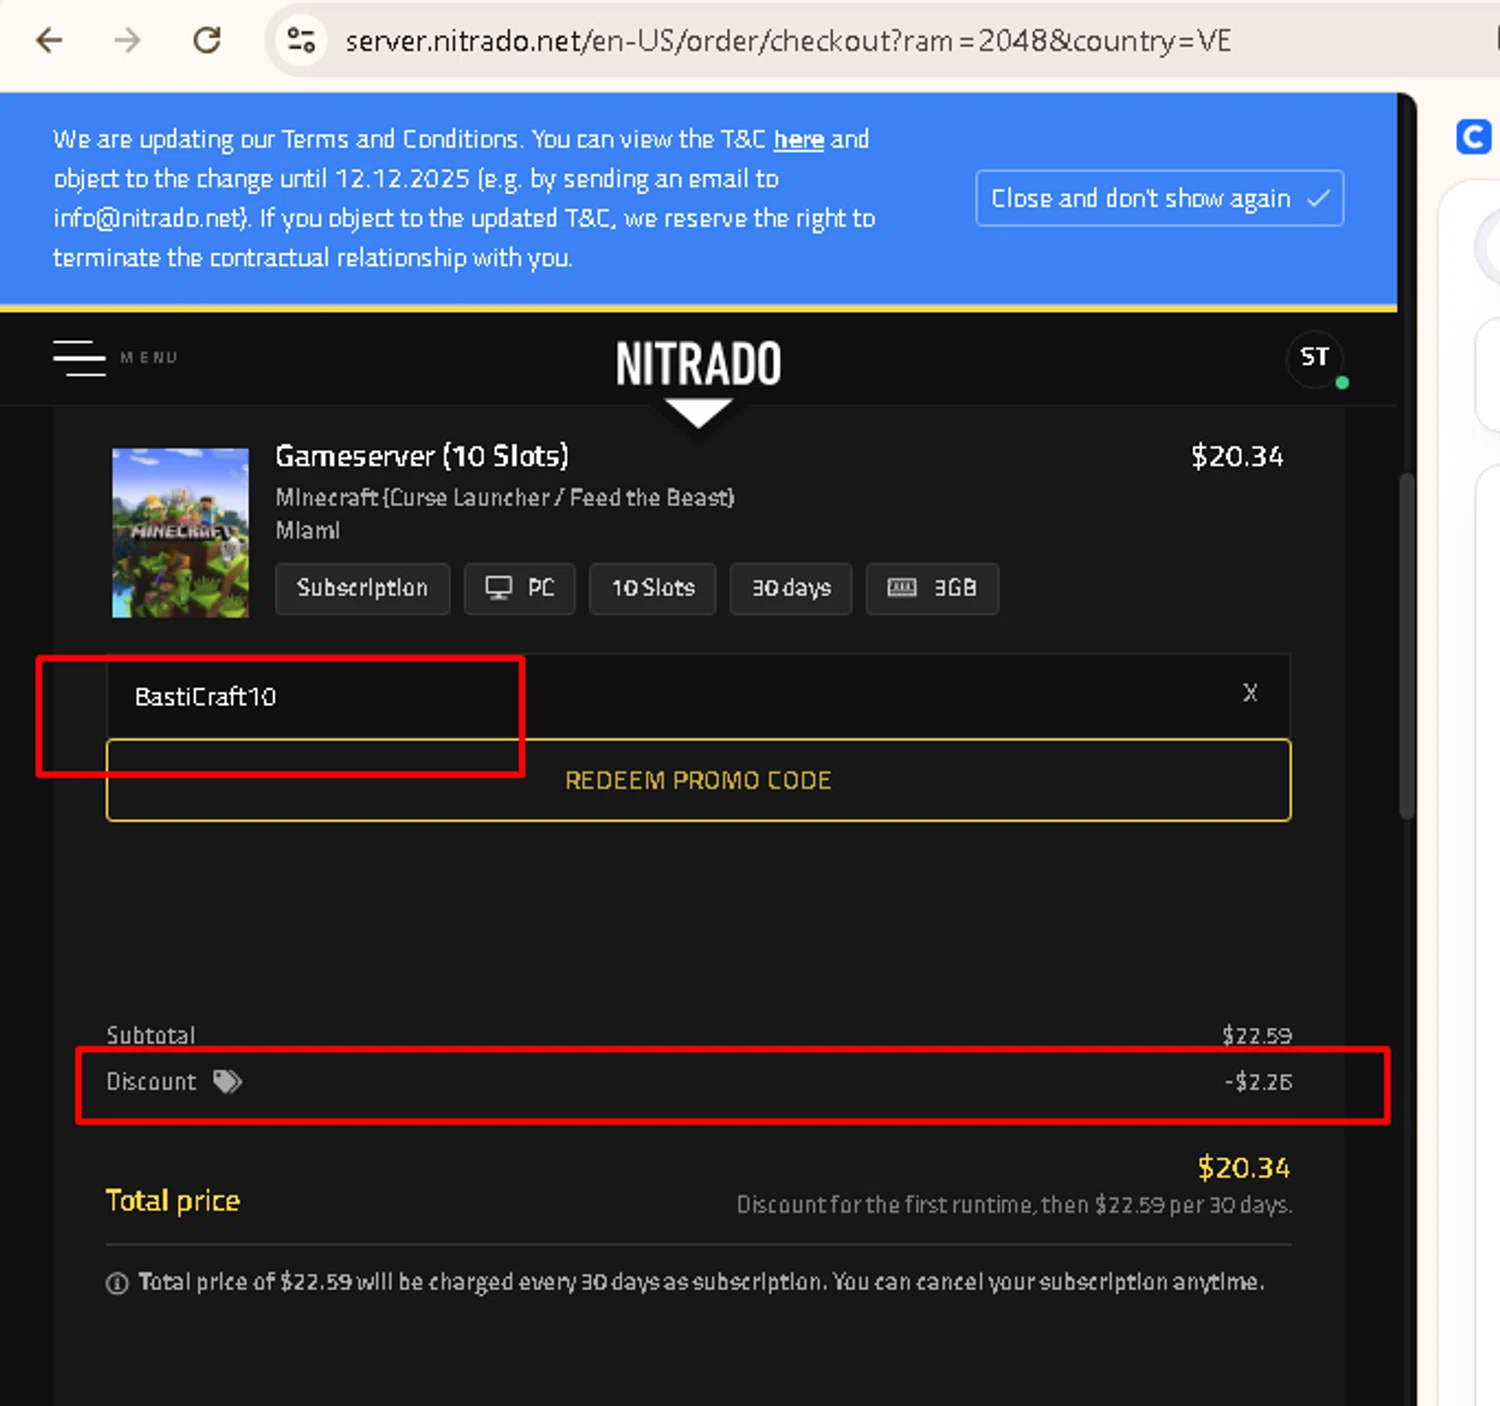
Task: Click 'Gameserver (10 Slots)' title
Action: 421,456
